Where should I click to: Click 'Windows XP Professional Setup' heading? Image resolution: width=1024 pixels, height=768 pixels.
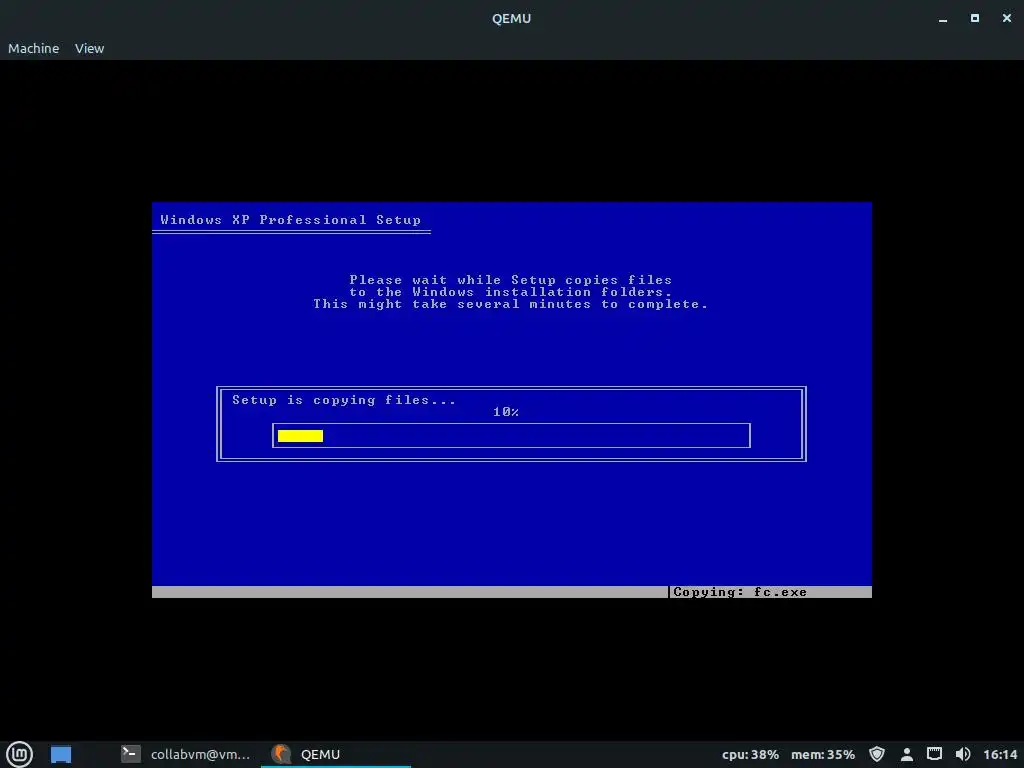(x=291, y=220)
